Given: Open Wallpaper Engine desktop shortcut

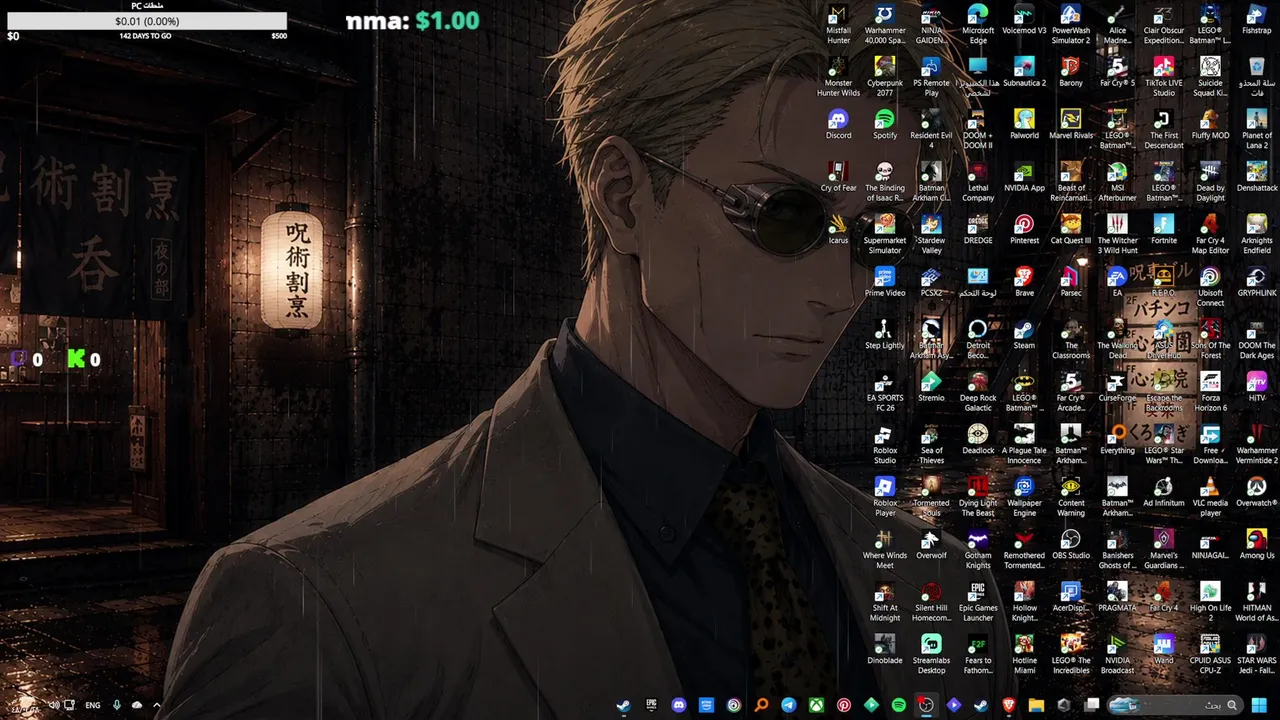Looking at the screenshot, I should click(1024, 497).
